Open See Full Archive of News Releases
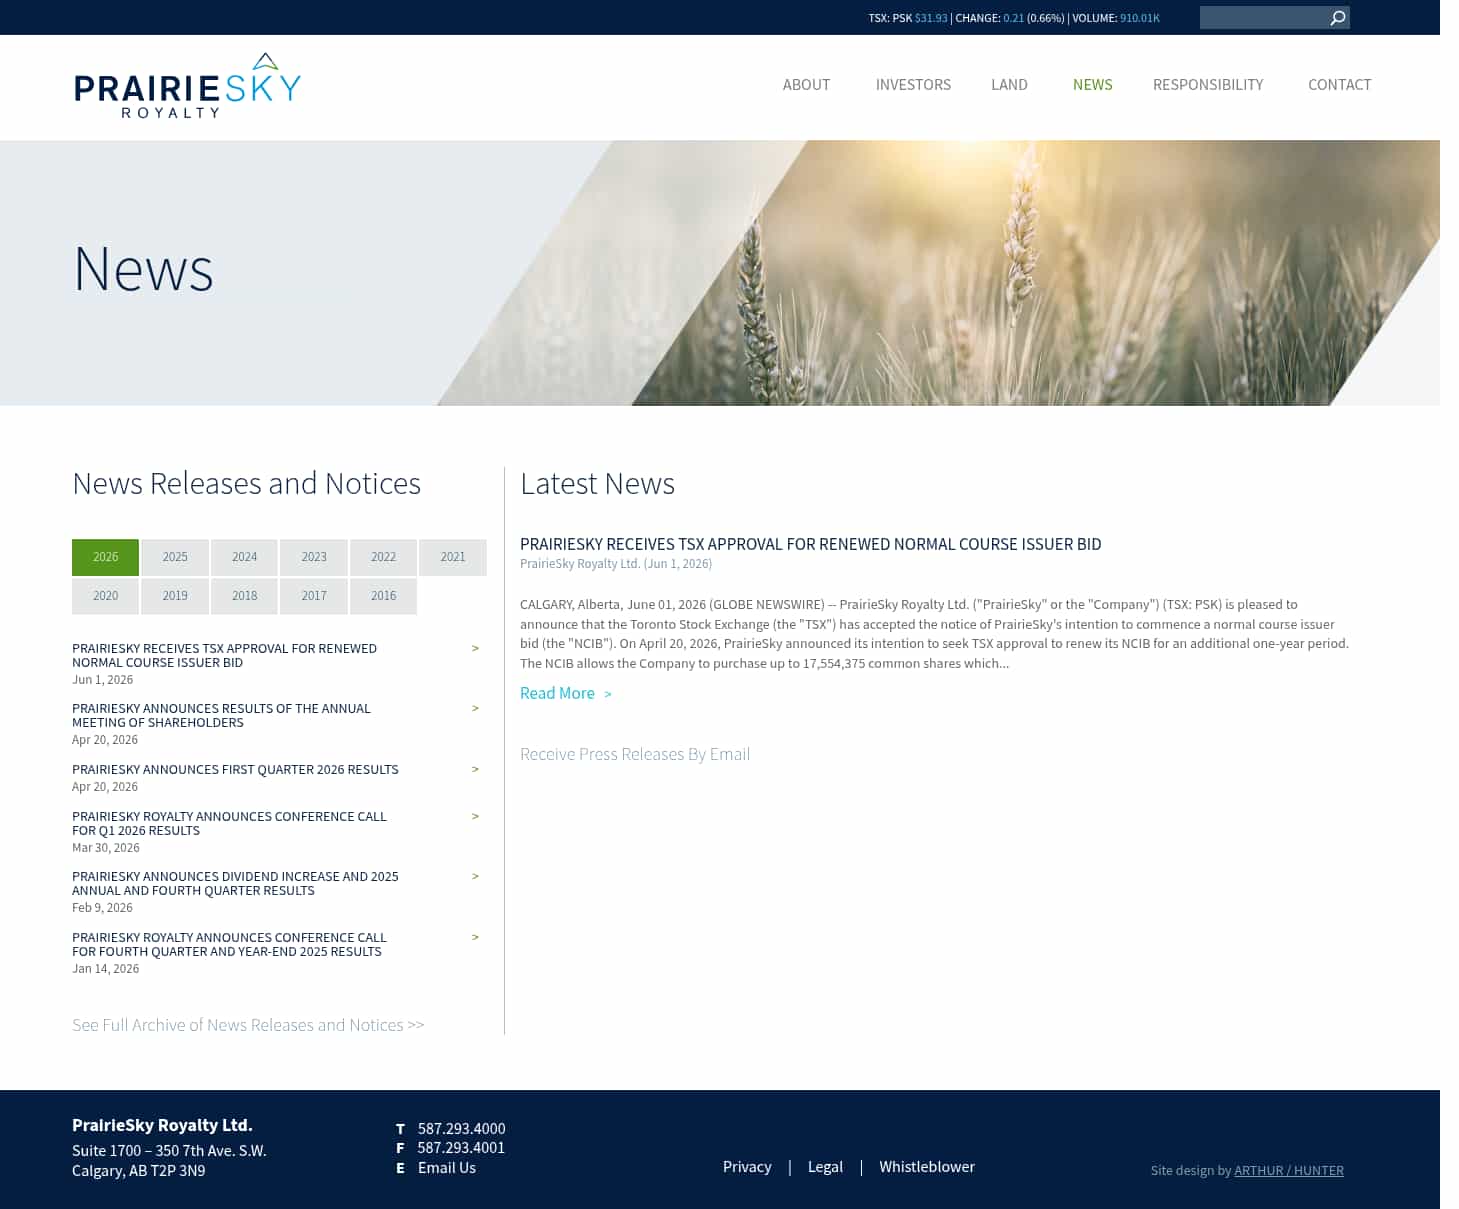This screenshot has height=1209, width=1459. click(x=248, y=1025)
